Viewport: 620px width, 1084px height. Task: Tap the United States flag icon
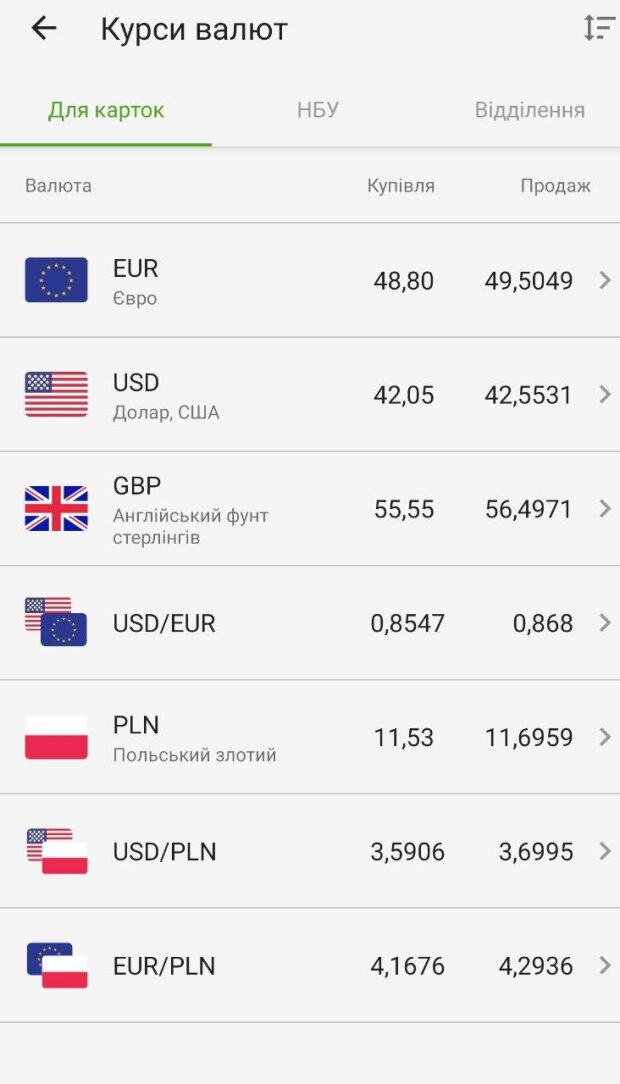pos(56,394)
